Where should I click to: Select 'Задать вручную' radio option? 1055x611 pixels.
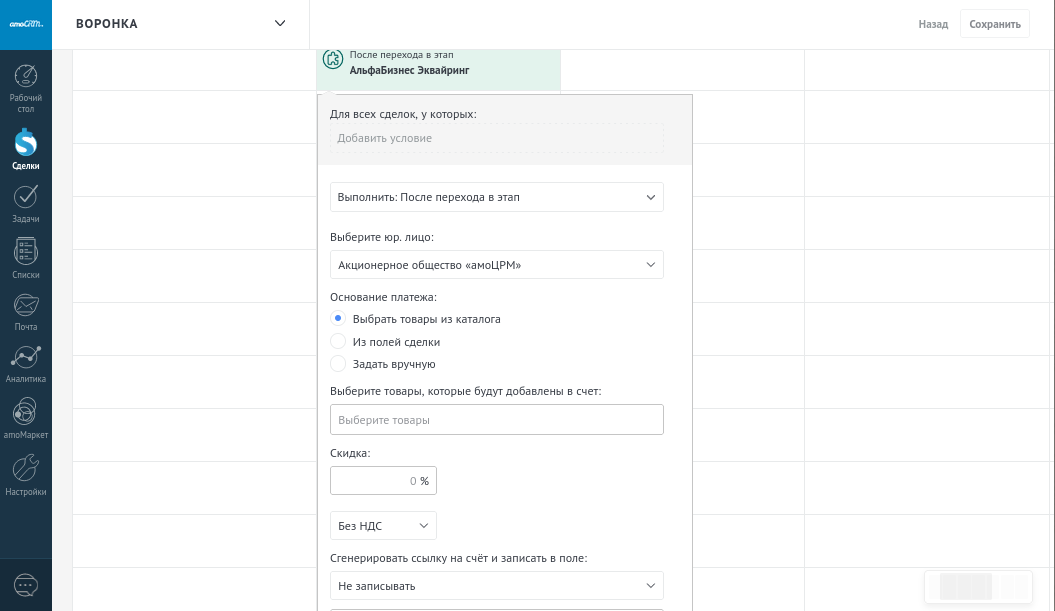(x=338, y=364)
